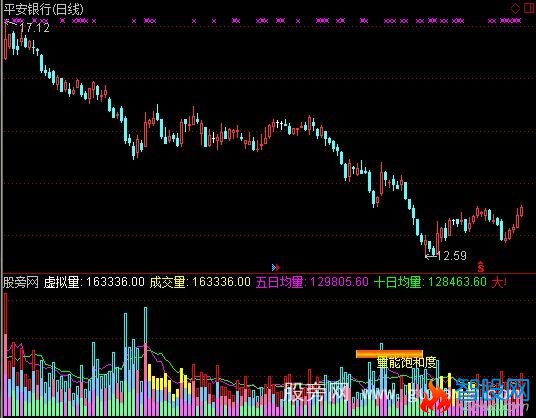Click the red S signal marker
Image resolution: width=536 pixels, height=418 pixels.
pyautogui.click(x=481, y=267)
